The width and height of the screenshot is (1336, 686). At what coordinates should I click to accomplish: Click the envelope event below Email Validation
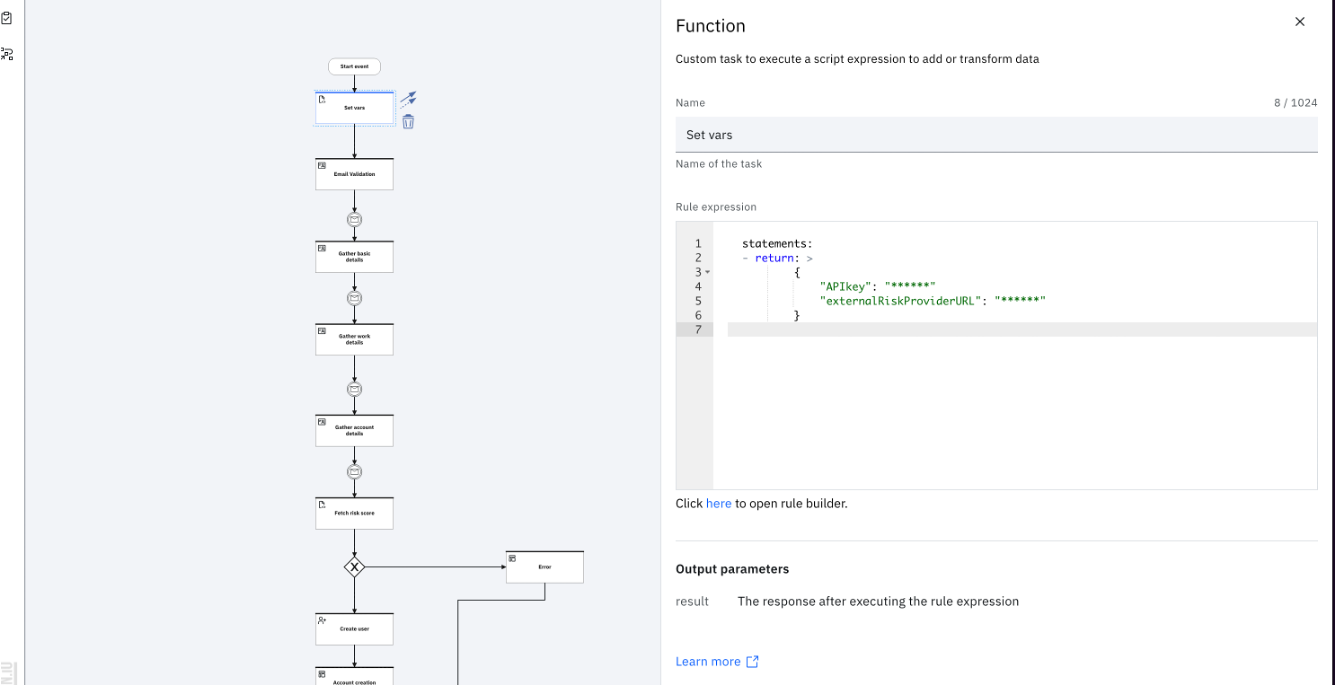[354, 220]
